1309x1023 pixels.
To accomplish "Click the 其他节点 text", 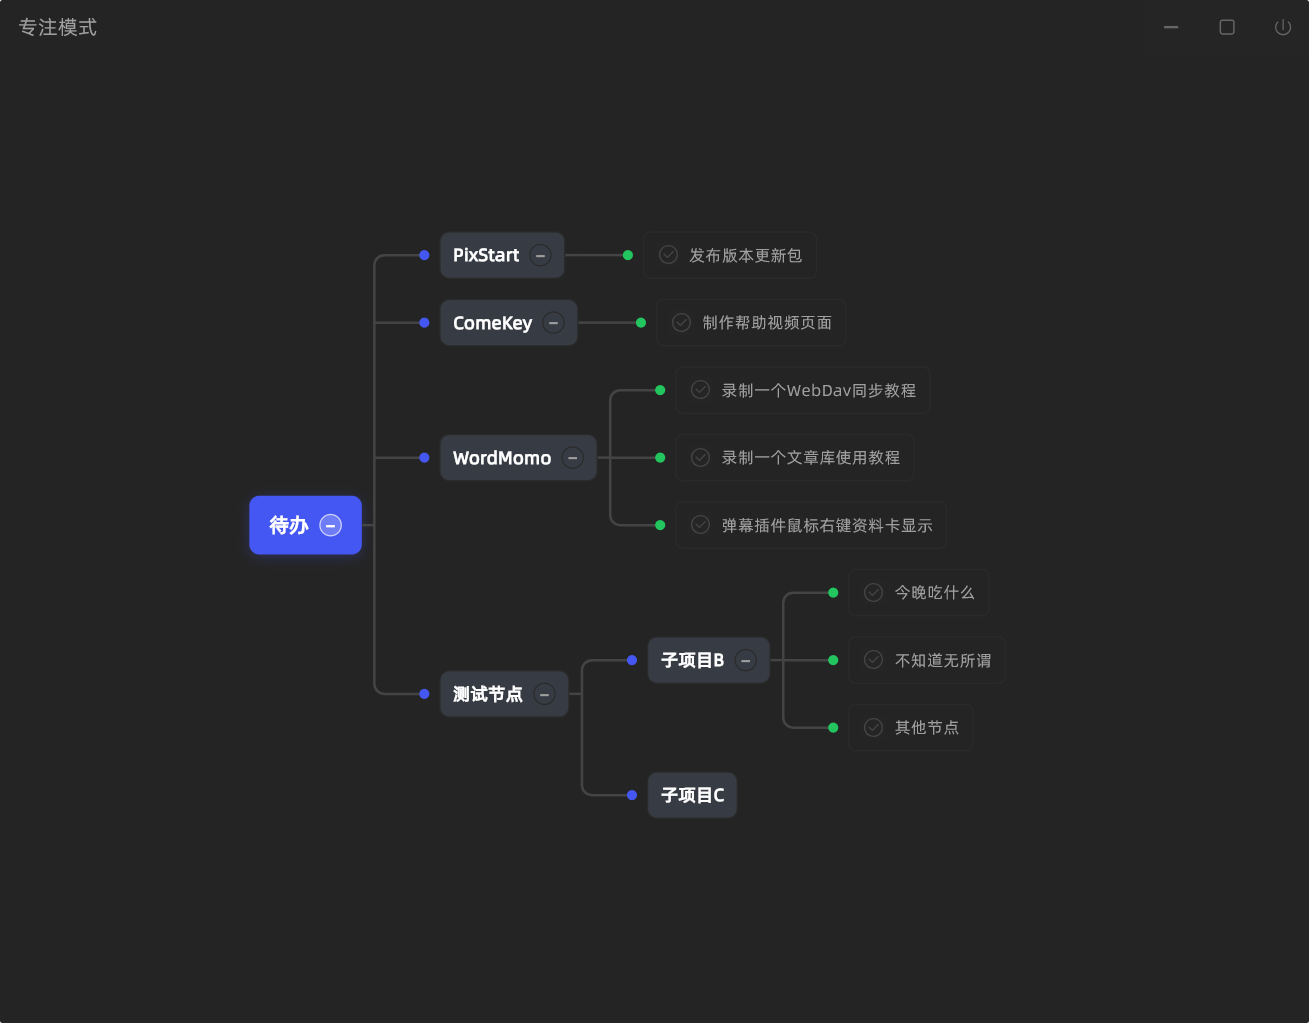I will coord(927,728).
